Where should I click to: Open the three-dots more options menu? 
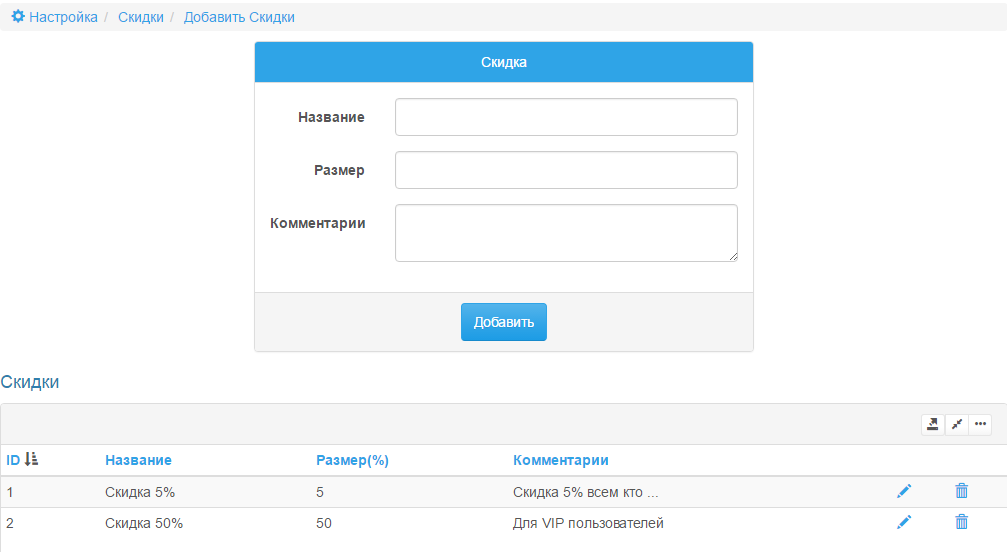980,424
